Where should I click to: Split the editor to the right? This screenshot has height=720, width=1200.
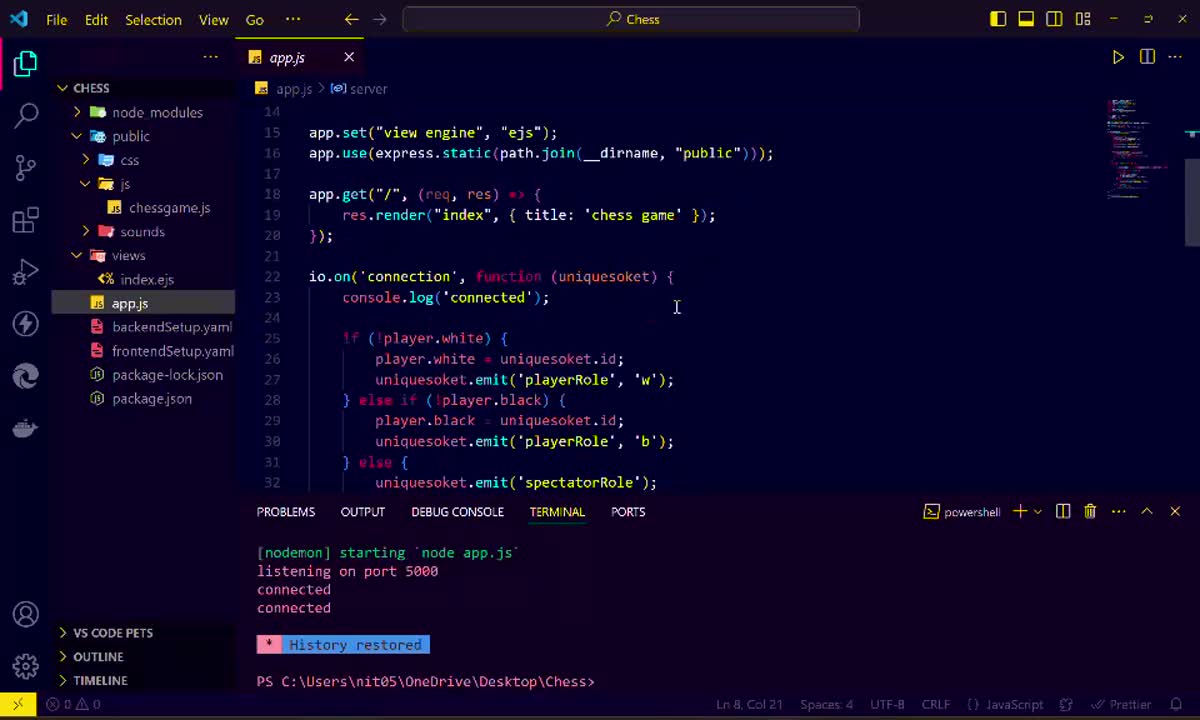pos(1147,57)
